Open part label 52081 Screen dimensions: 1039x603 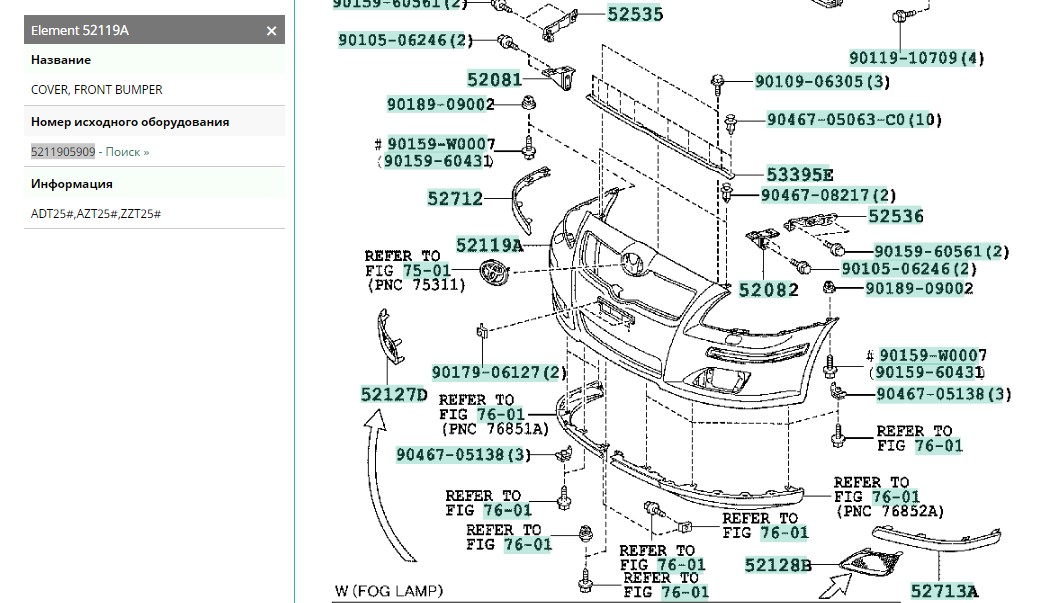tap(494, 79)
